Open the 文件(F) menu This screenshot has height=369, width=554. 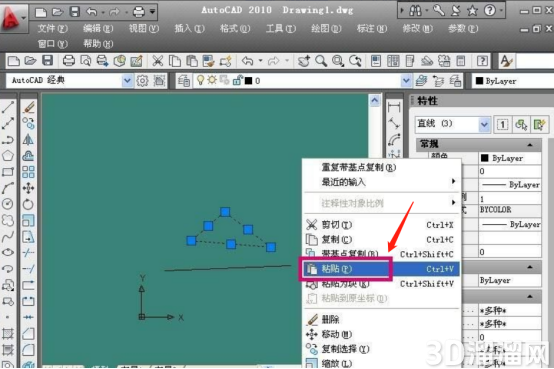53,28
